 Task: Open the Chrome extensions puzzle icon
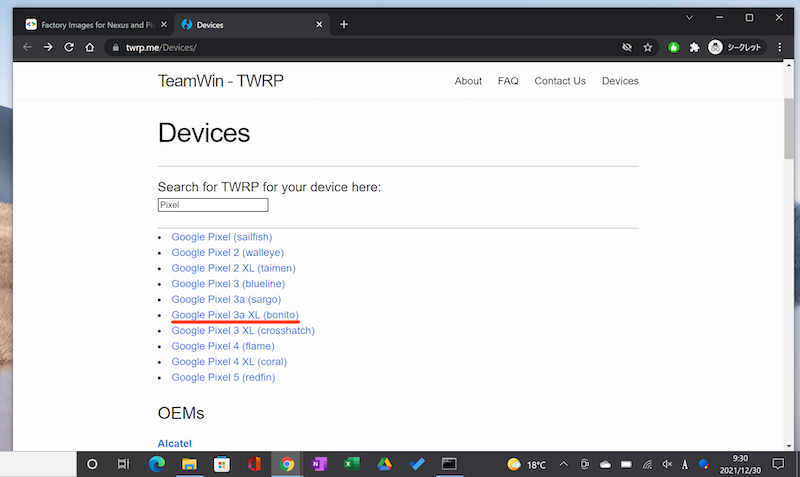(694, 47)
